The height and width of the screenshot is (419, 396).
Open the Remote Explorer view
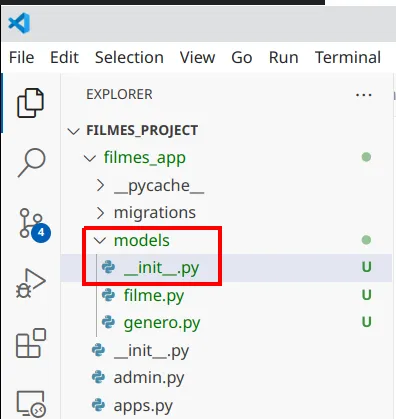pos(31,404)
